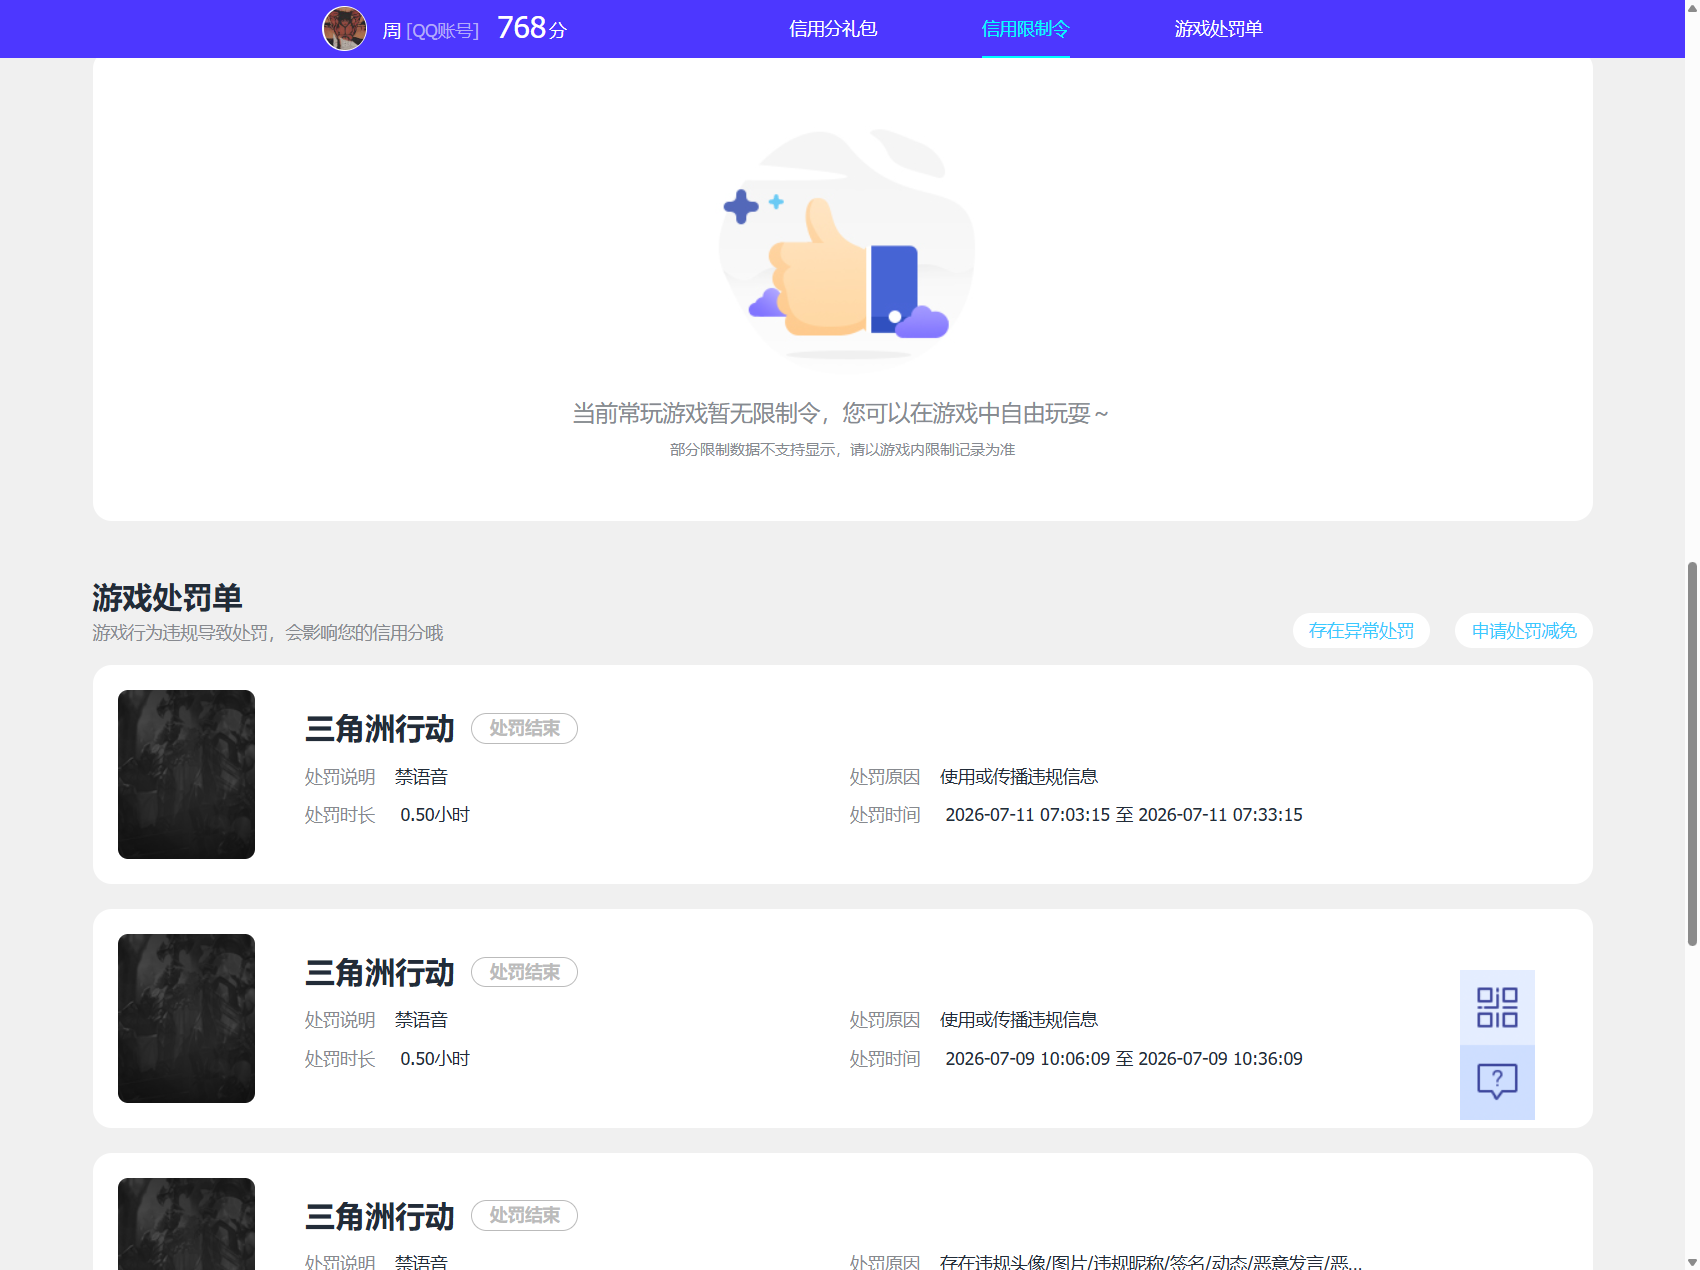The width and height of the screenshot is (1700, 1270).
Task: Open the QR code floating icon
Action: [x=1497, y=1007]
